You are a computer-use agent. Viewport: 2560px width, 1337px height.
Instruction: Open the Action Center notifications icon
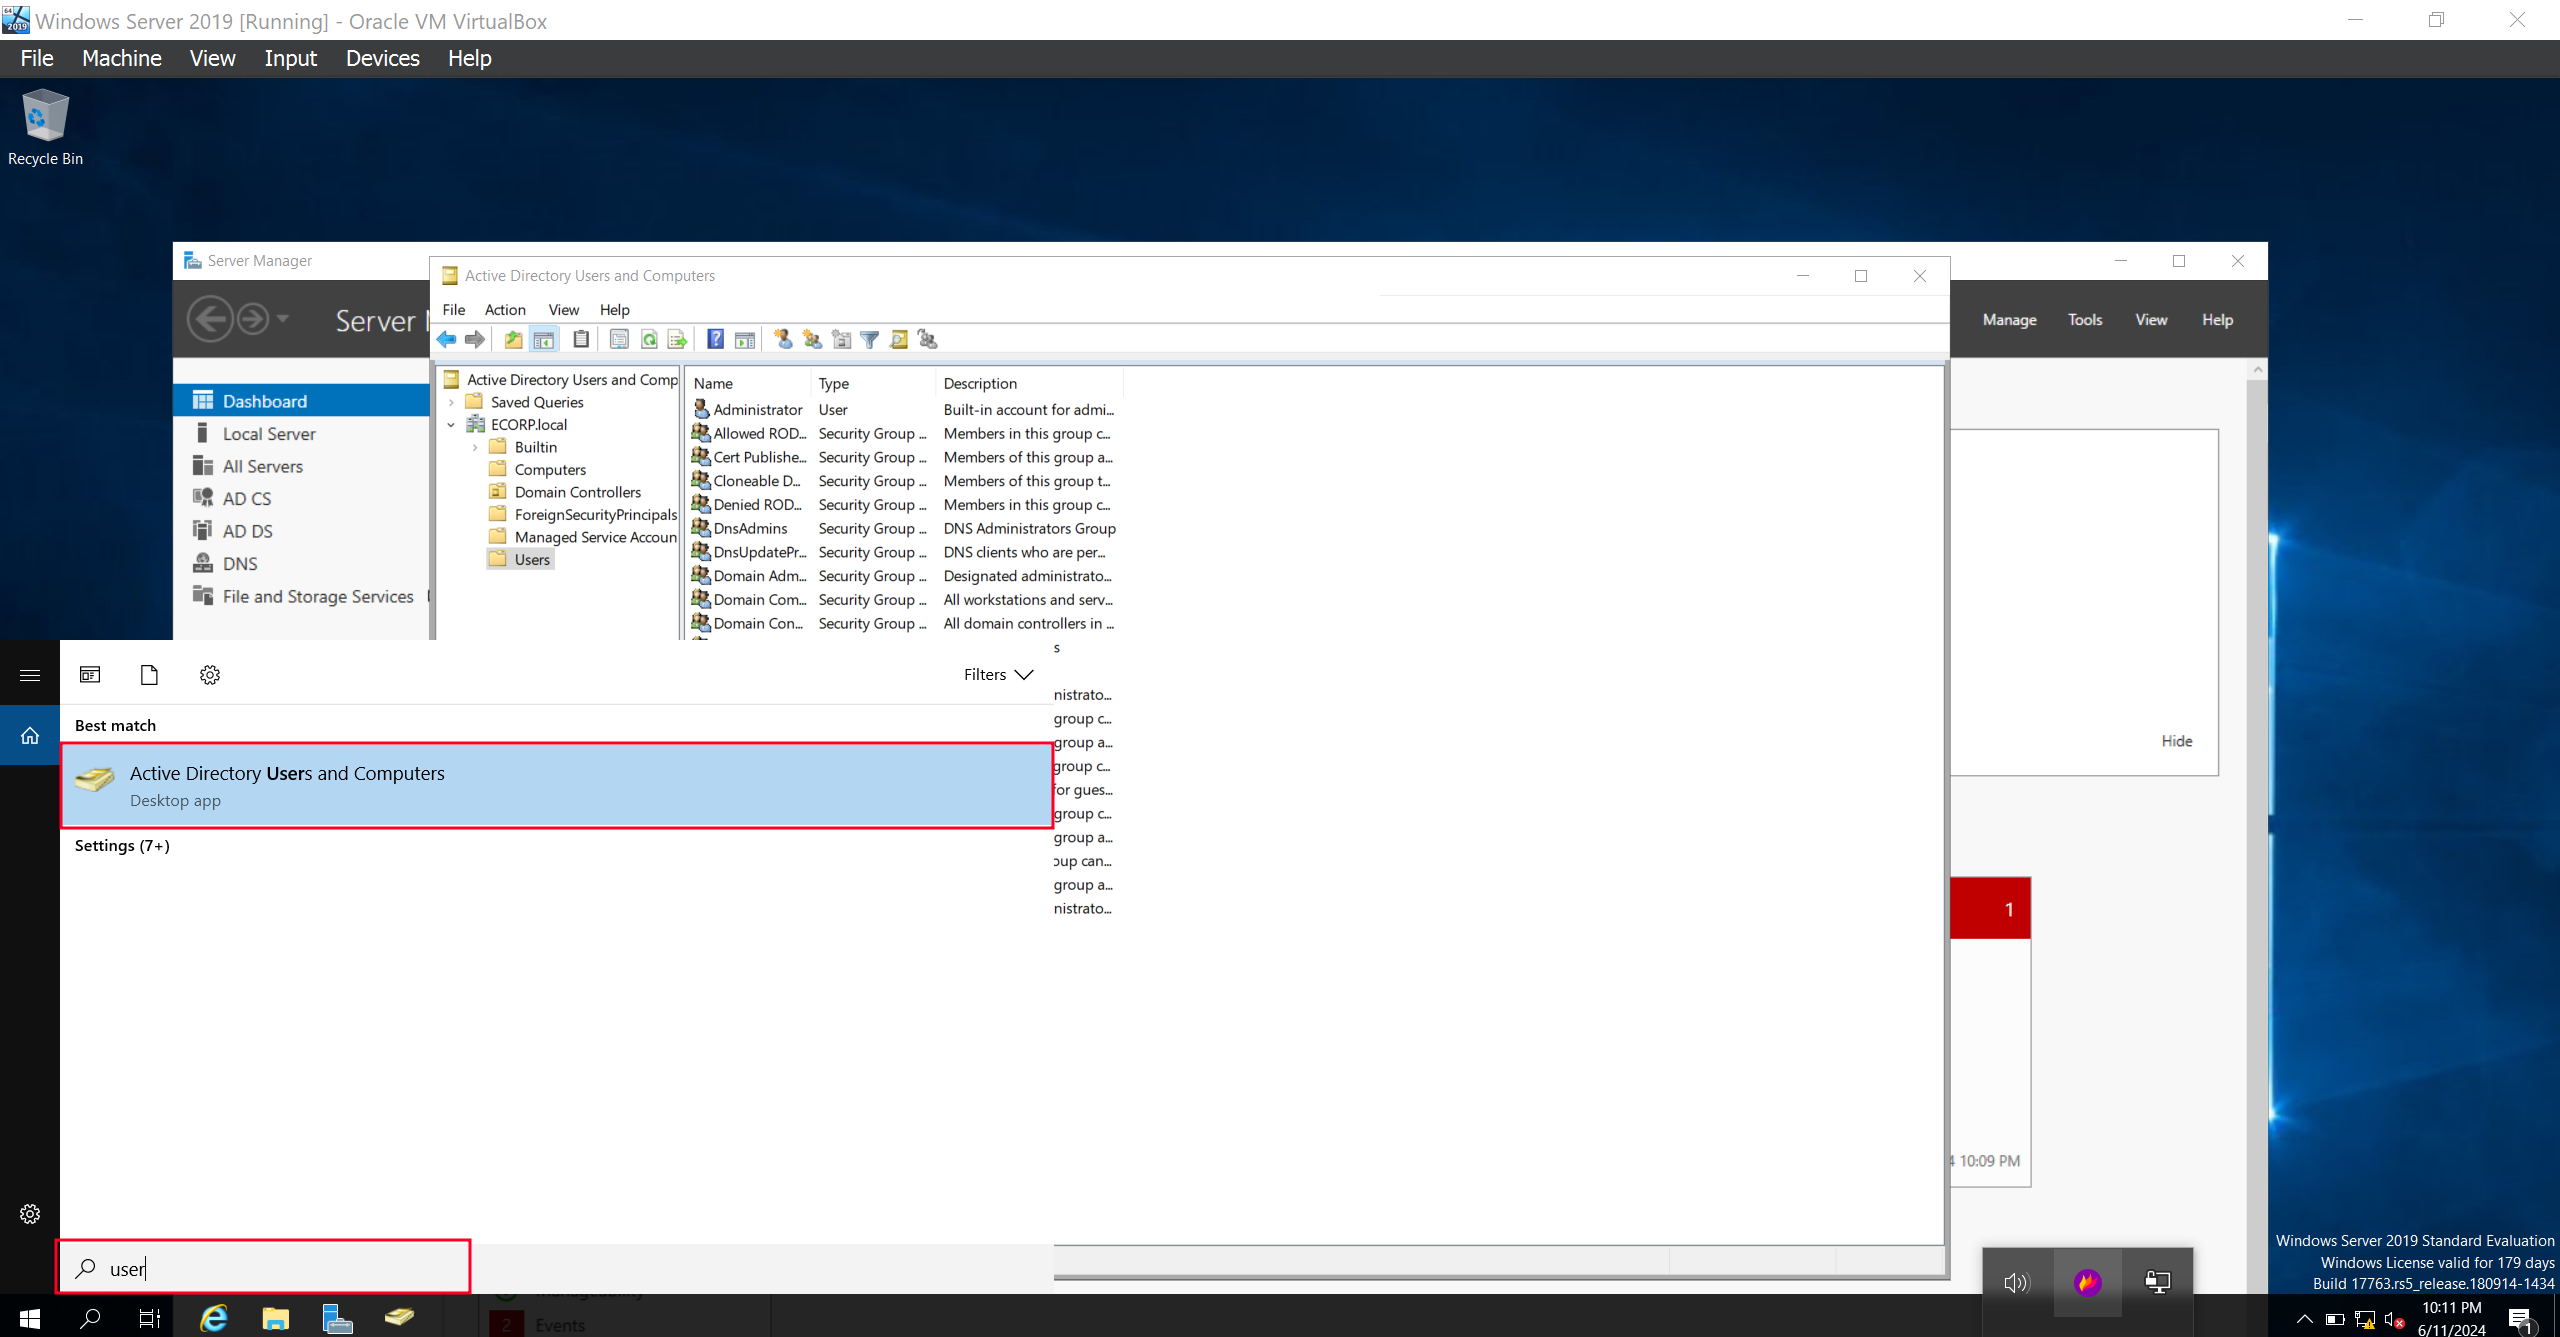[2521, 1320]
